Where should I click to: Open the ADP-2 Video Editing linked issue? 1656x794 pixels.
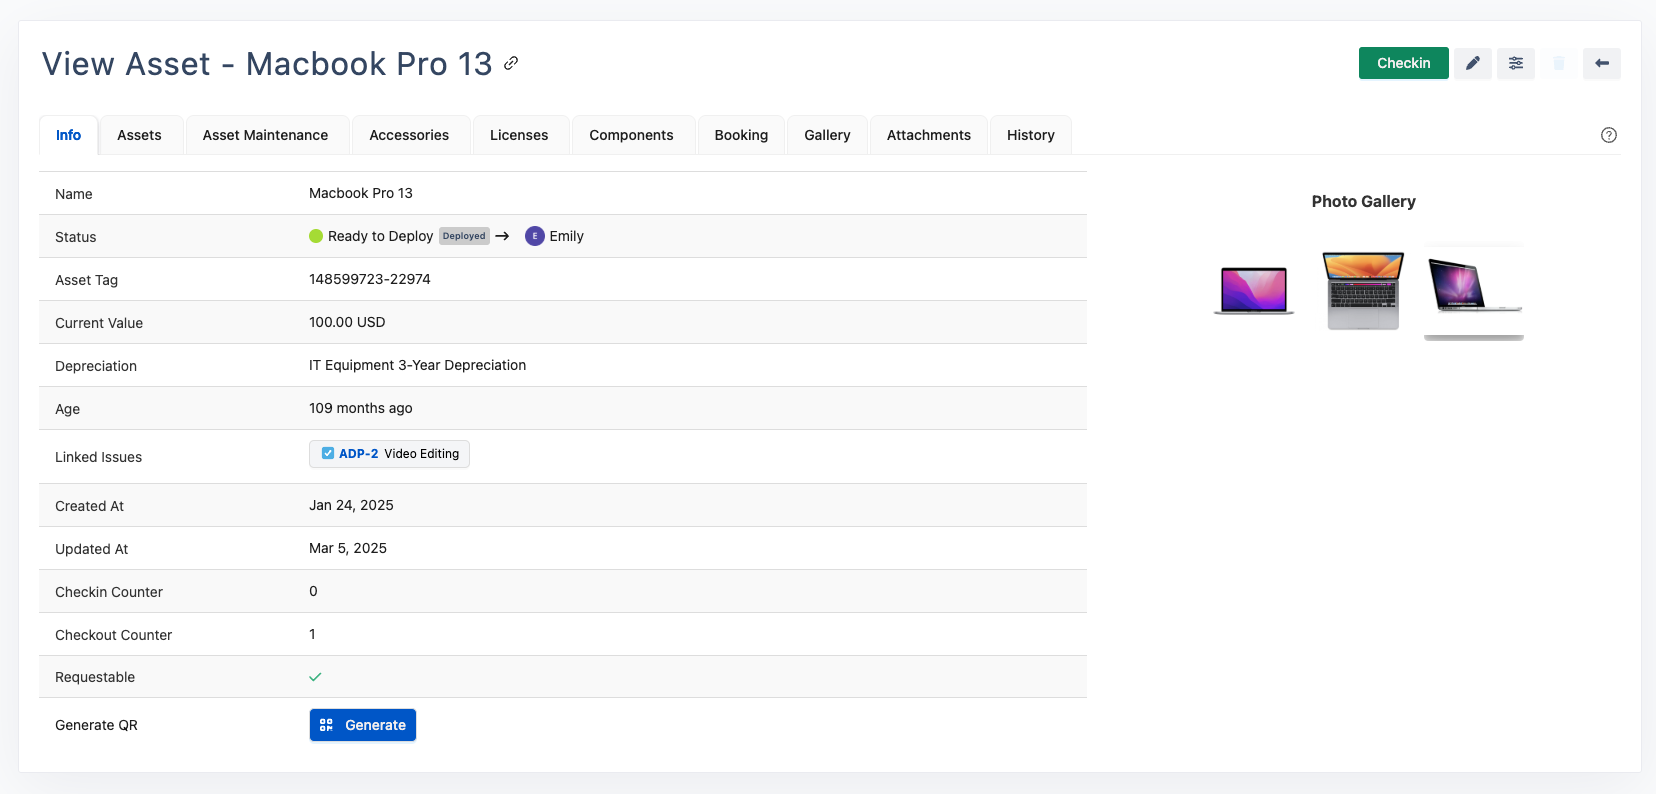pyautogui.click(x=389, y=454)
